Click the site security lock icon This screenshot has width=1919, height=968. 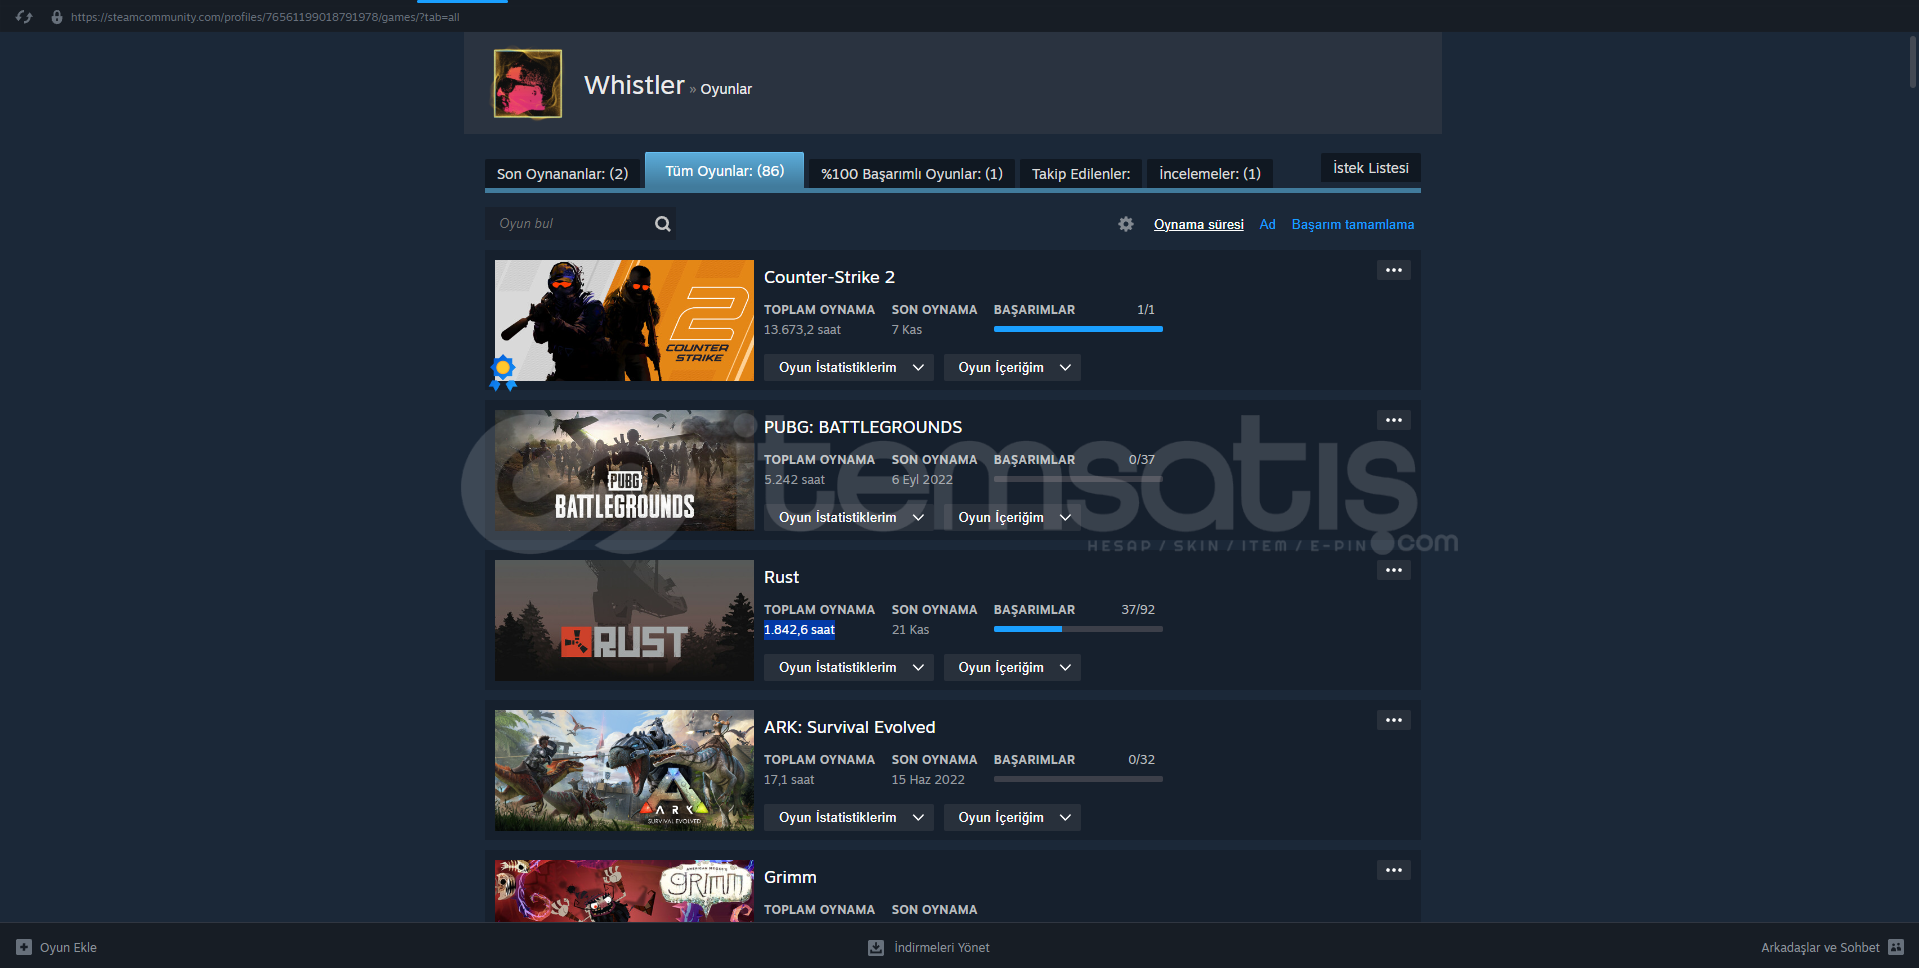tap(57, 17)
